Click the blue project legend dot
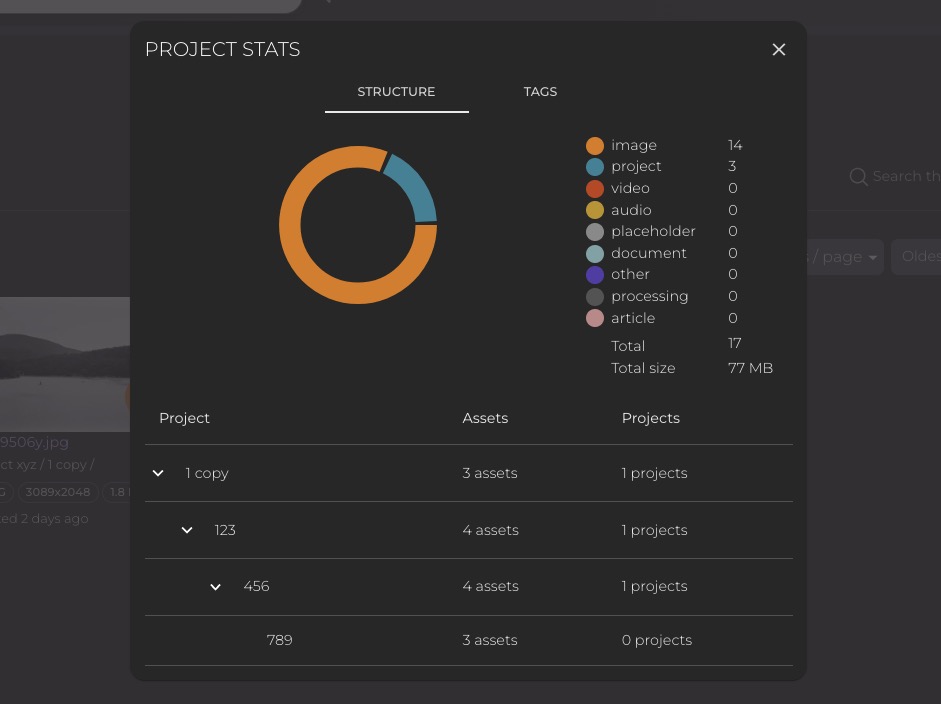The width and height of the screenshot is (941, 704). 595,167
